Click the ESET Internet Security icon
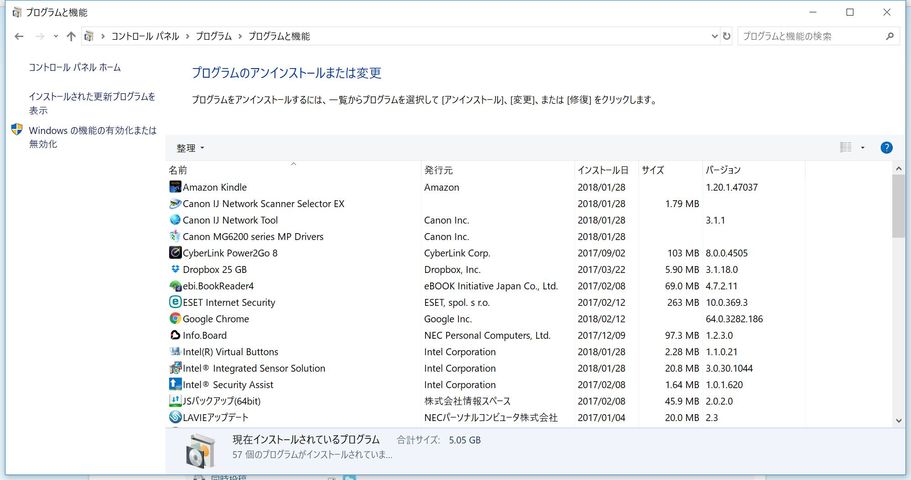The height and width of the screenshot is (480, 911). pos(175,302)
